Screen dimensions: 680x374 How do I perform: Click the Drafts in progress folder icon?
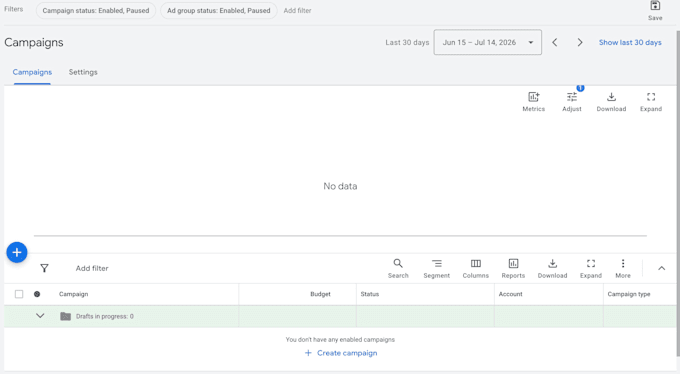65,316
